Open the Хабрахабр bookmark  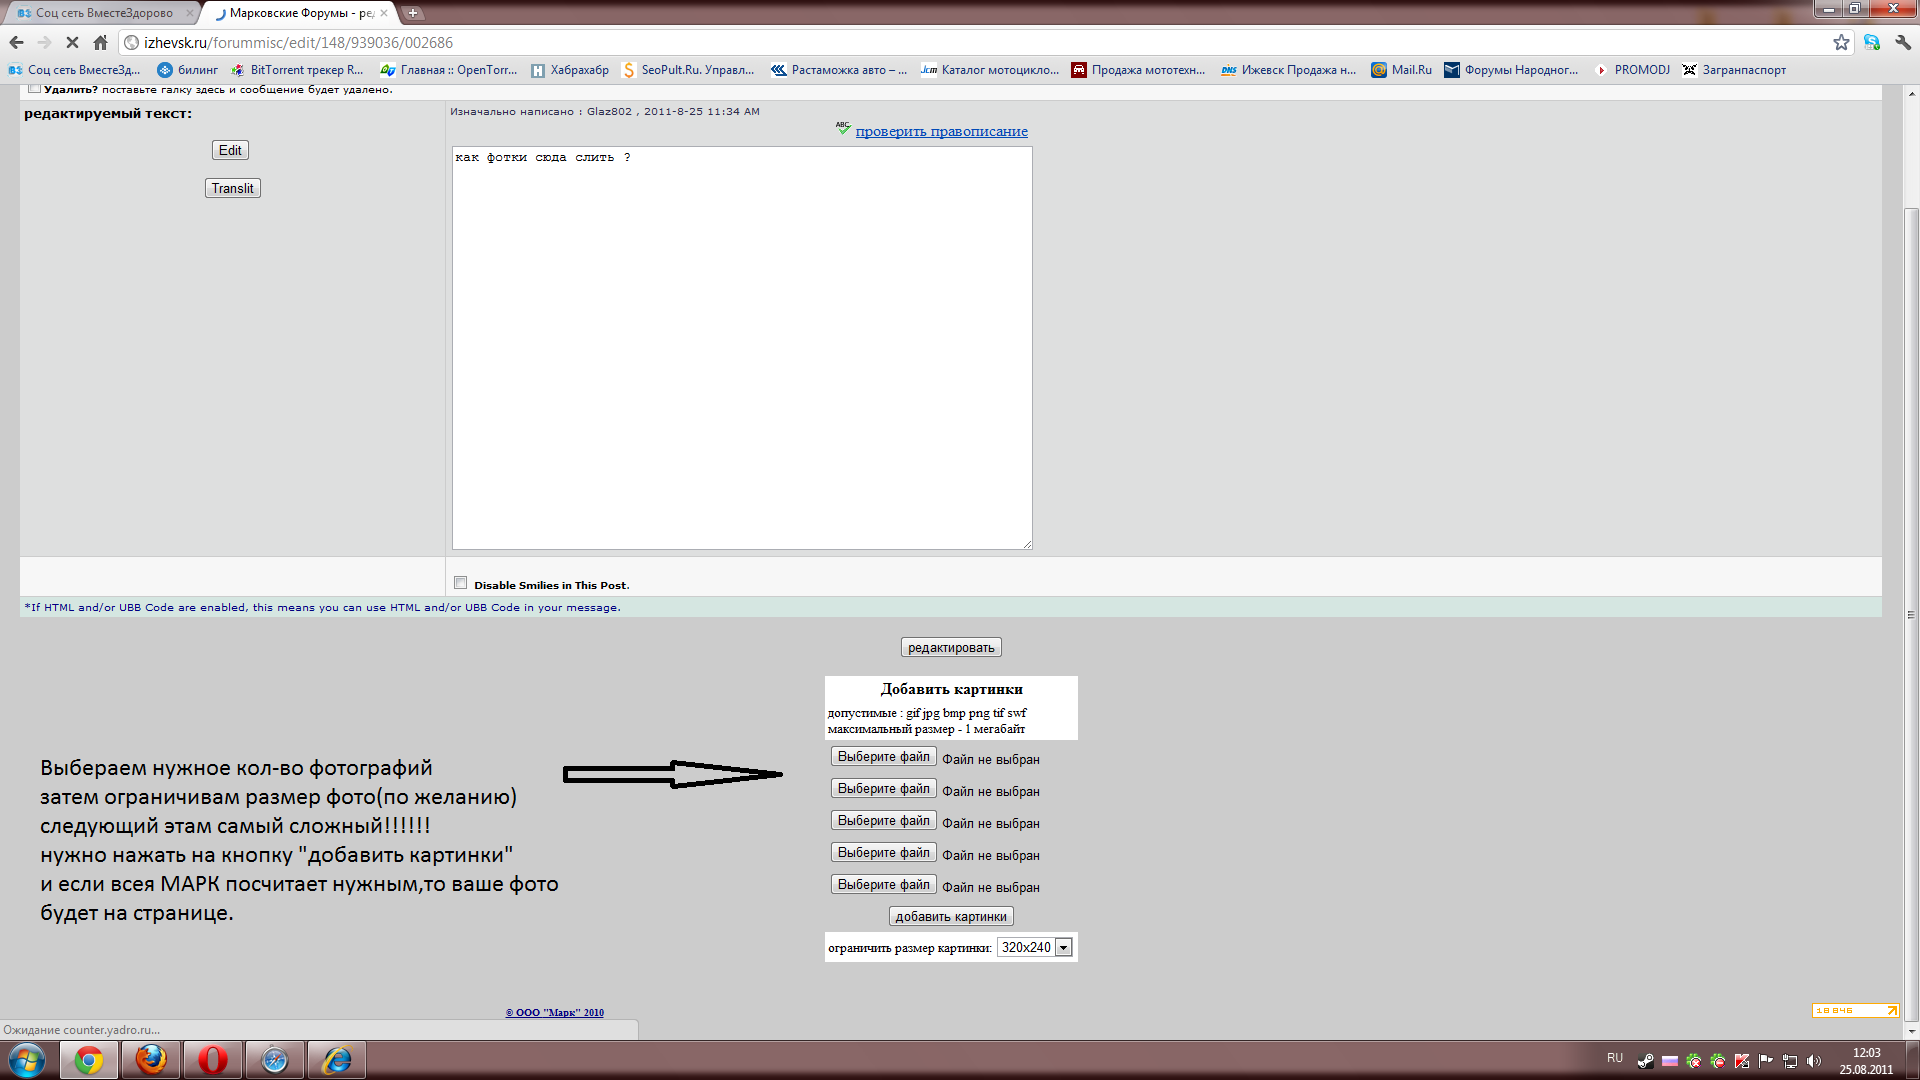tap(570, 70)
